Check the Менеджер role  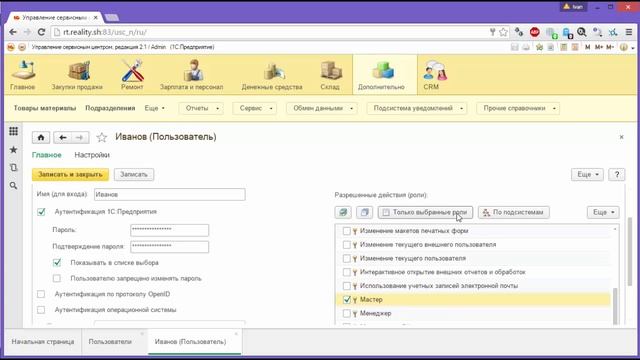click(x=347, y=313)
